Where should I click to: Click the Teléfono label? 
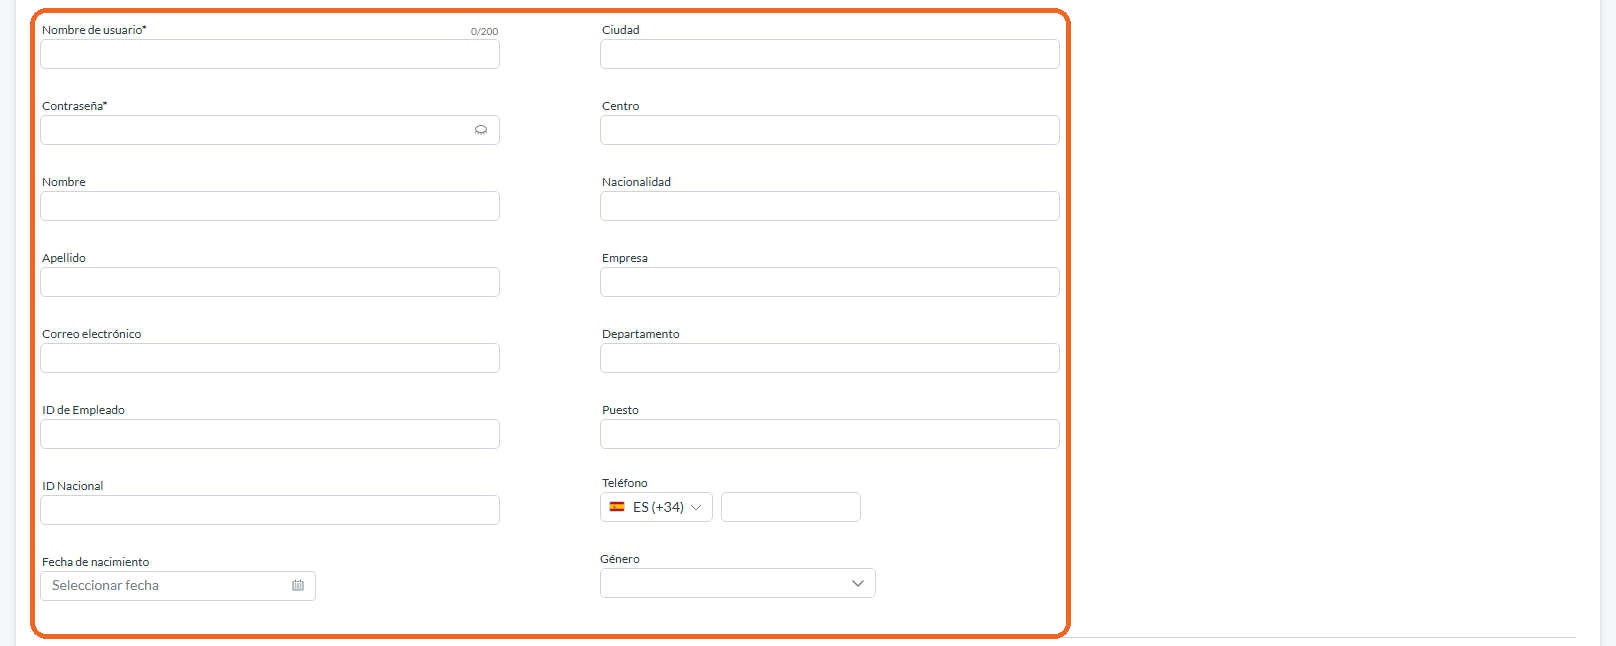click(625, 483)
